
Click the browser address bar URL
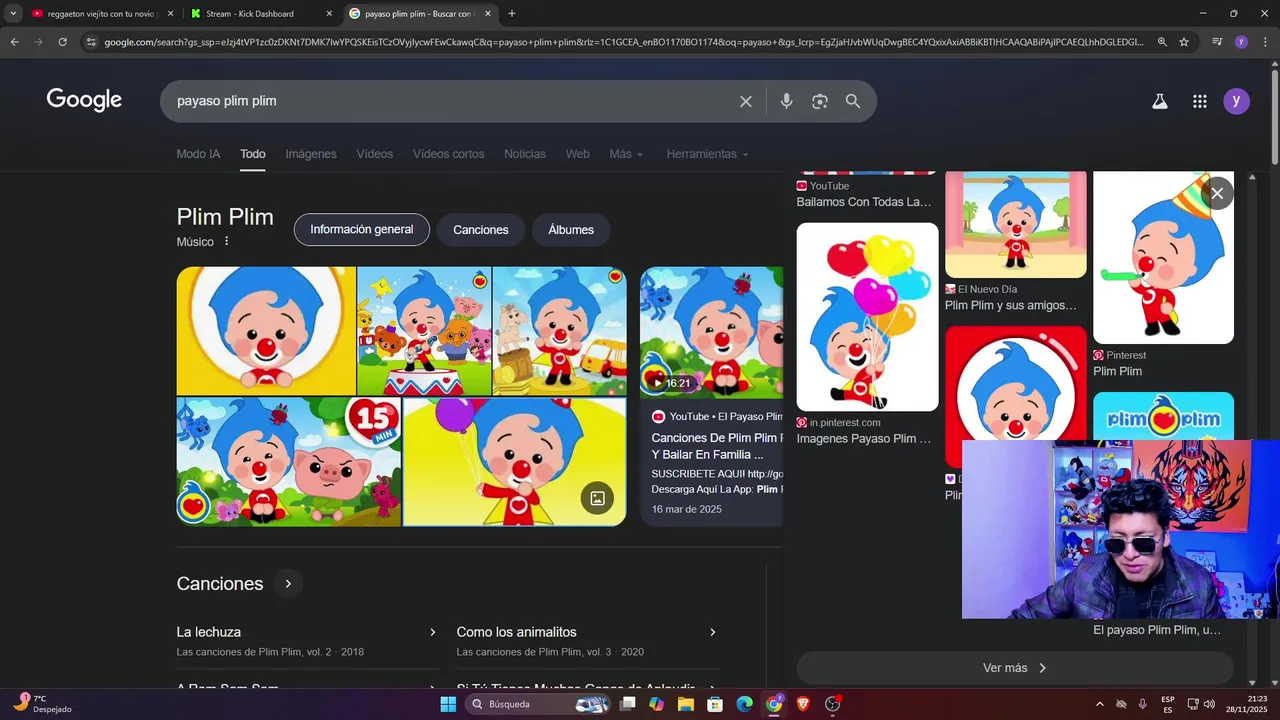tap(623, 42)
